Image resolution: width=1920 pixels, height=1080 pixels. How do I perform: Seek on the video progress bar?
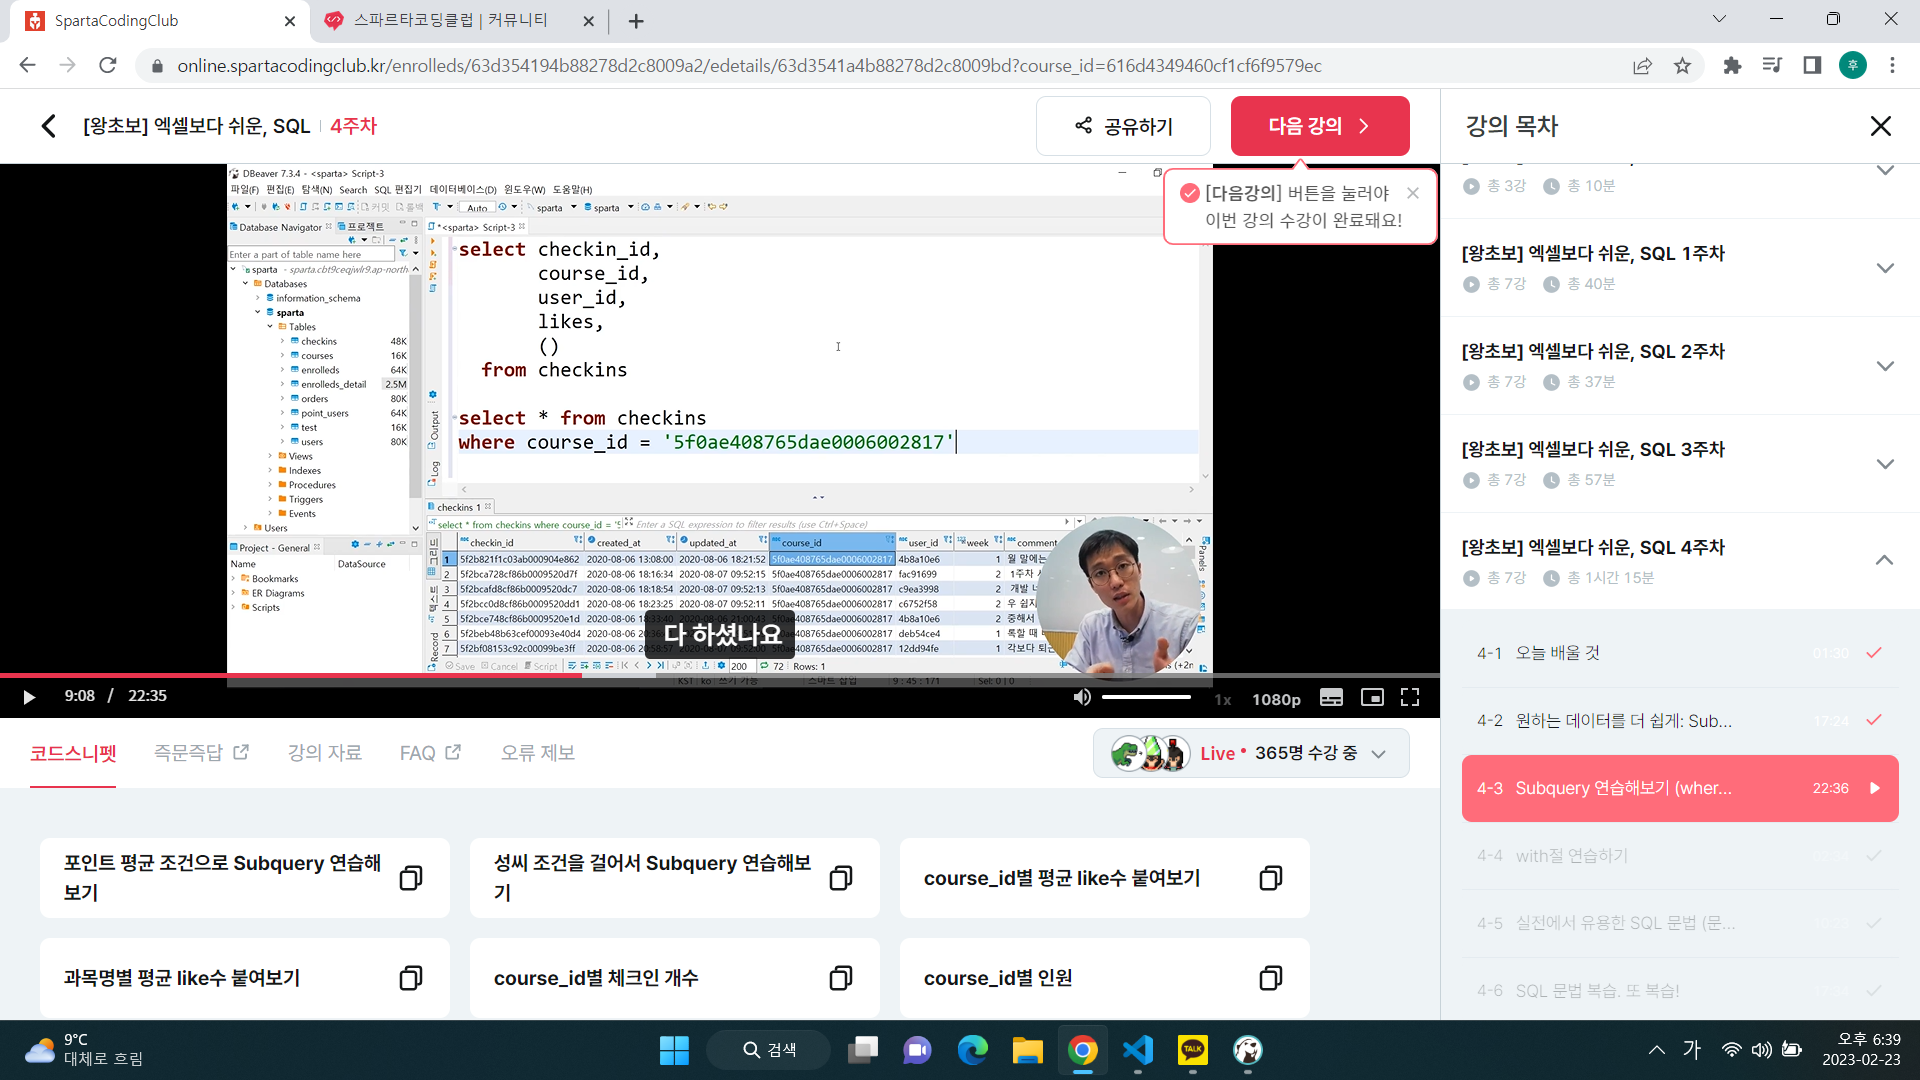(720, 676)
